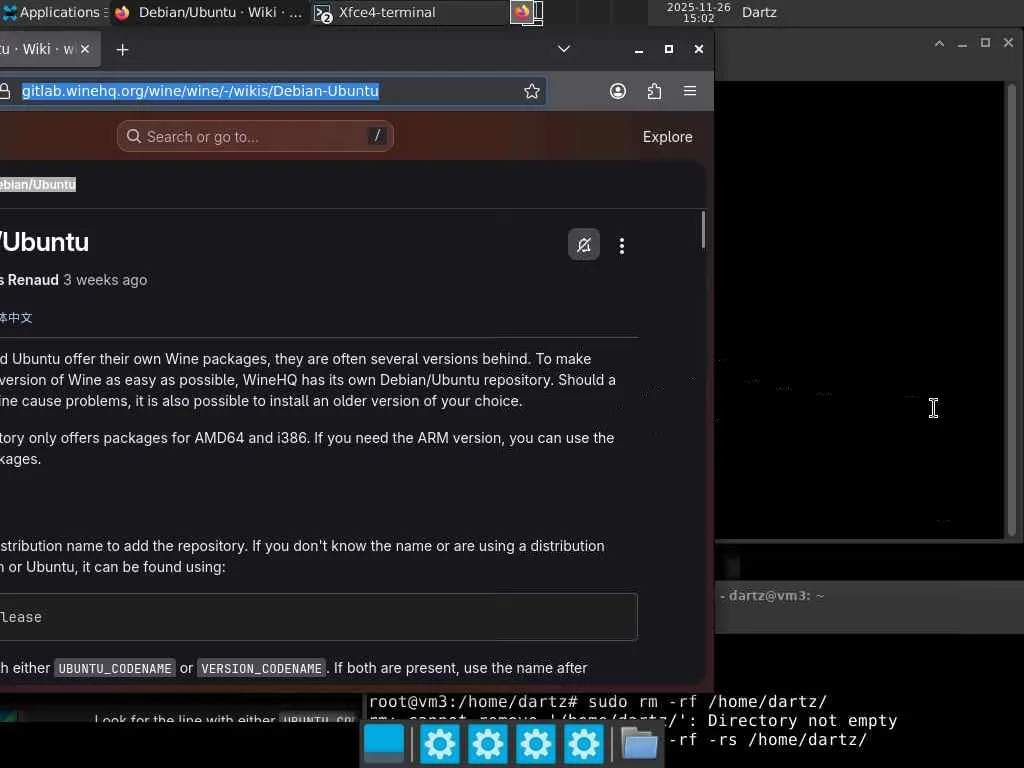Bookmark this page with the star icon
Viewport: 1024px width, 768px height.
[x=532, y=91]
